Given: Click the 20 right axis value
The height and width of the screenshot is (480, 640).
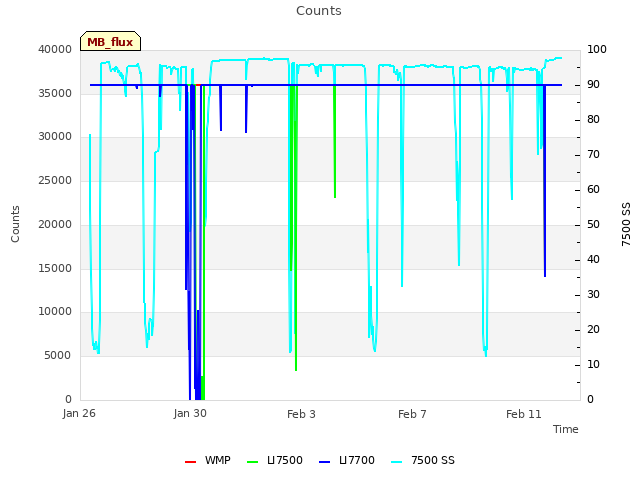Looking at the screenshot, I should (593, 329).
